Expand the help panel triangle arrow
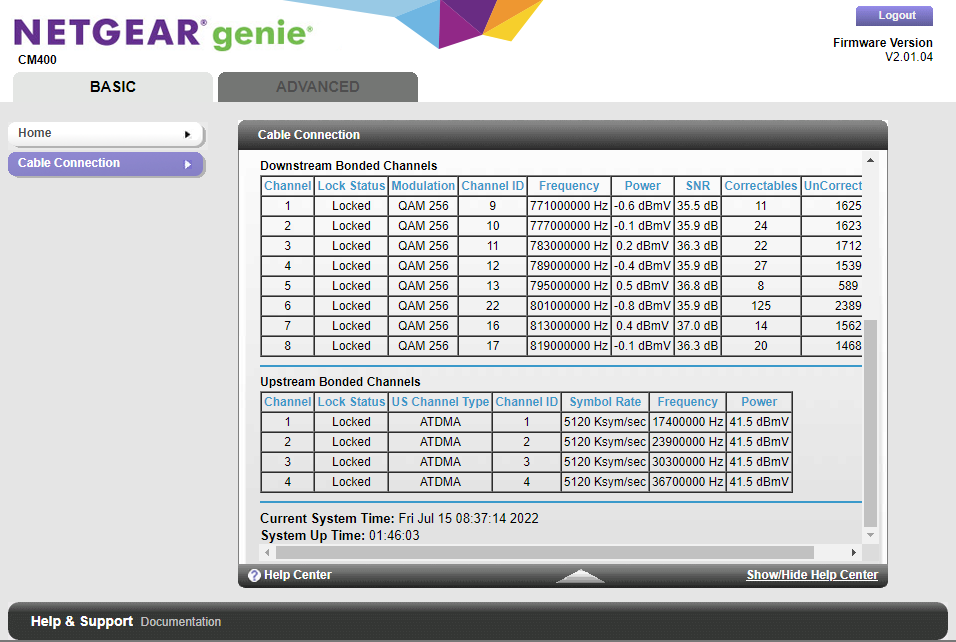 point(580,576)
